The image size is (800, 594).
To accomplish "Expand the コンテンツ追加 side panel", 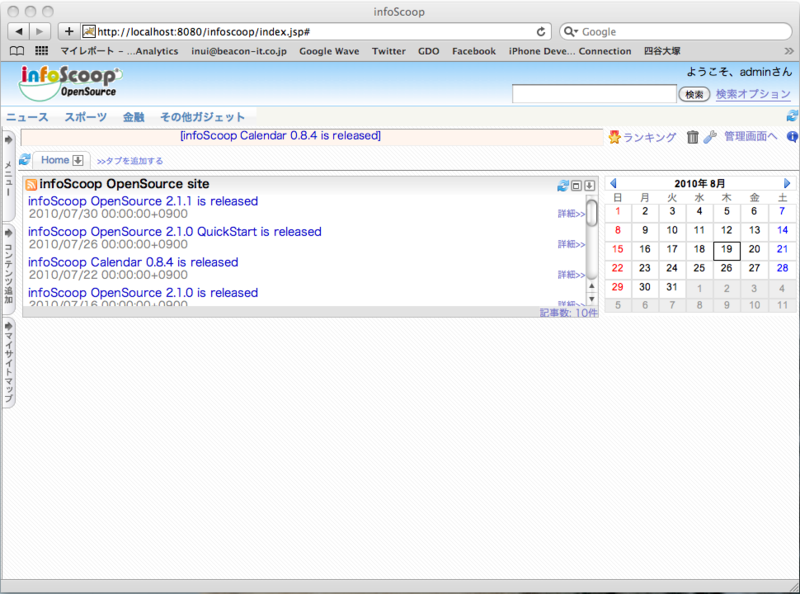I will coord(8,269).
